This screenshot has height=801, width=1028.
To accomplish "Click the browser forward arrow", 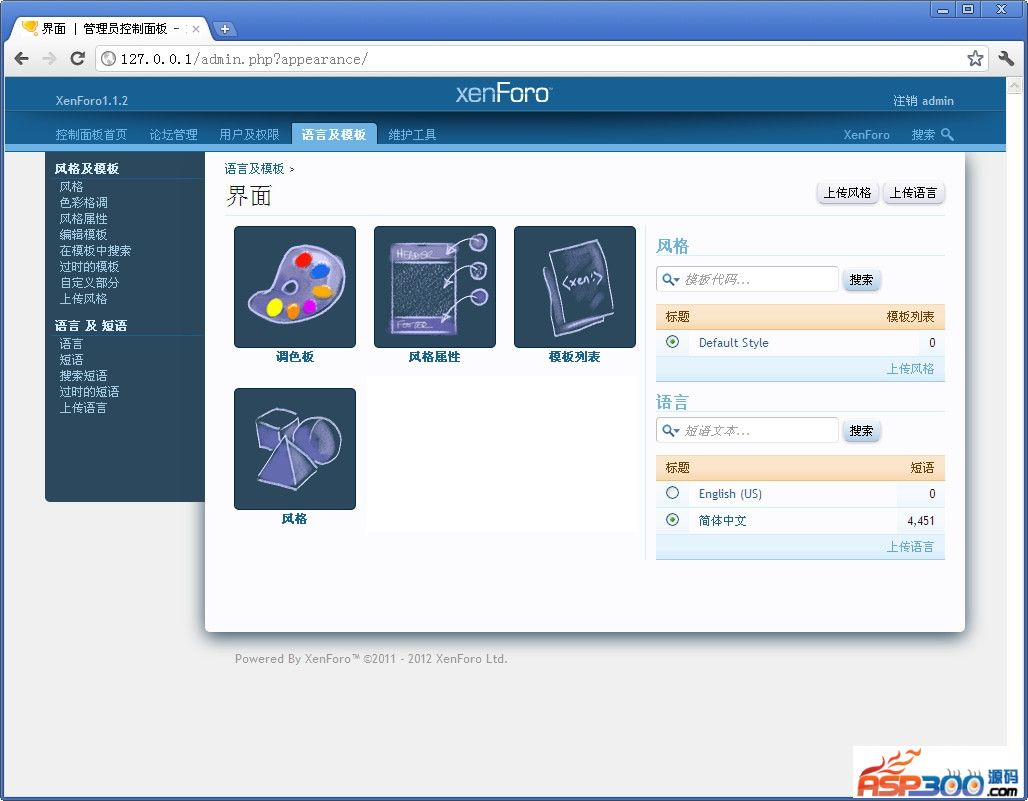I will 49,59.
